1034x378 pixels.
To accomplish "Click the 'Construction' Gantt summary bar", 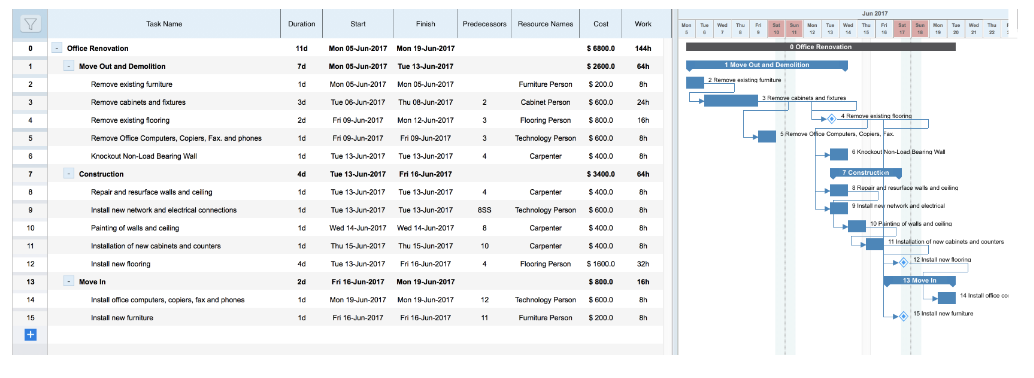I will pos(866,173).
